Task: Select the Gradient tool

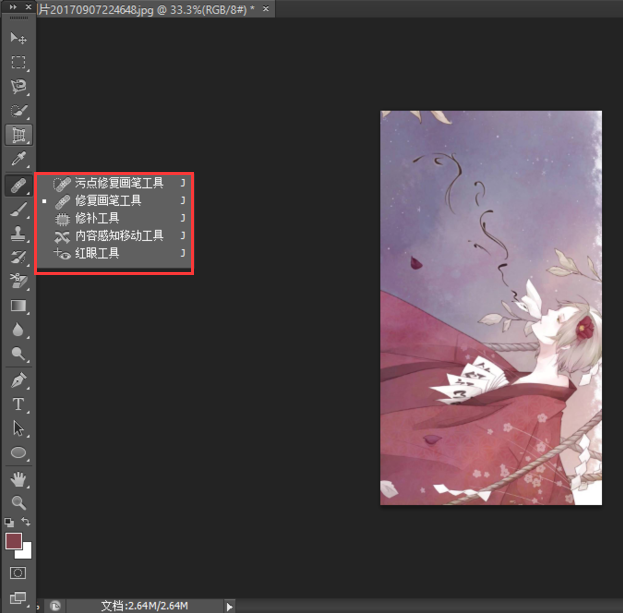Action: pos(18,306)
